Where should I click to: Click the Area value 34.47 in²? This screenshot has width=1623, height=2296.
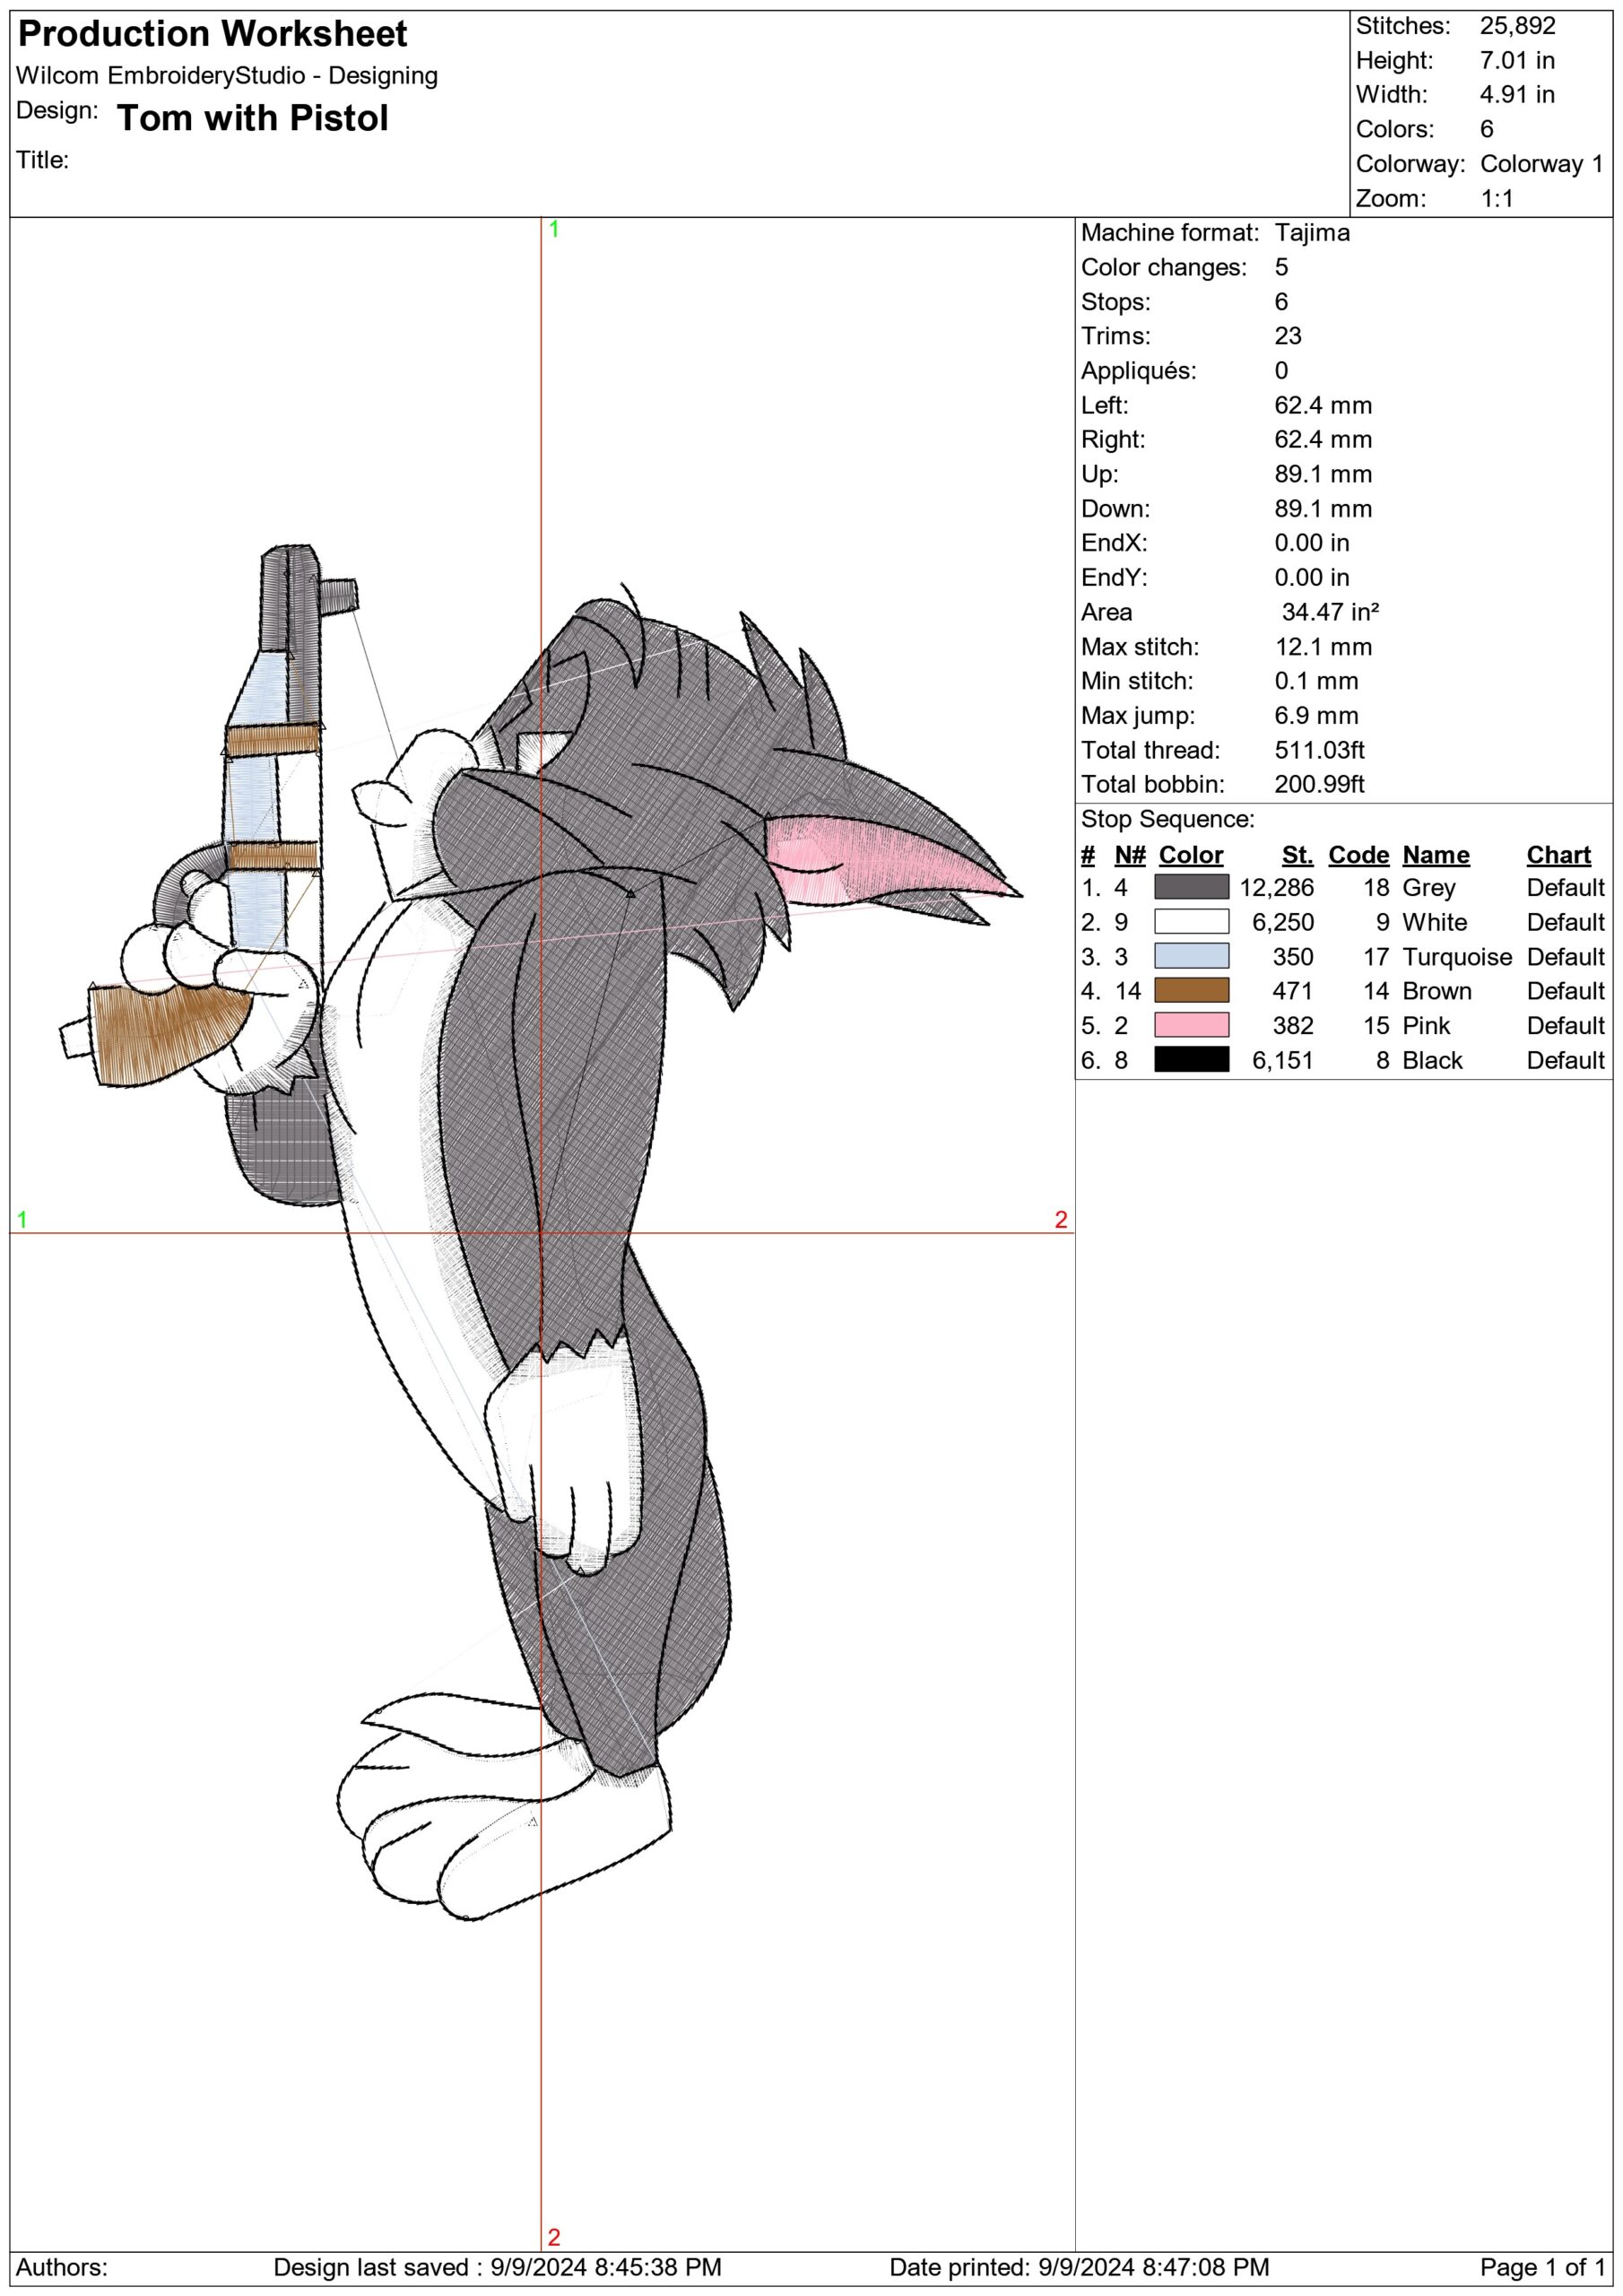1330,612
